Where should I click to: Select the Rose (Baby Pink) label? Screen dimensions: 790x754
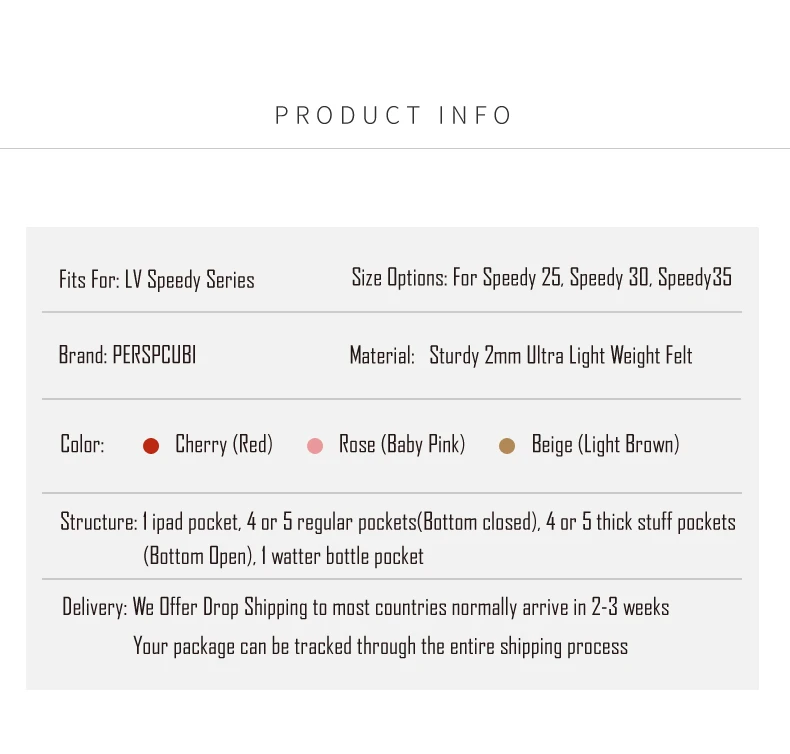[x=402, y=444]
